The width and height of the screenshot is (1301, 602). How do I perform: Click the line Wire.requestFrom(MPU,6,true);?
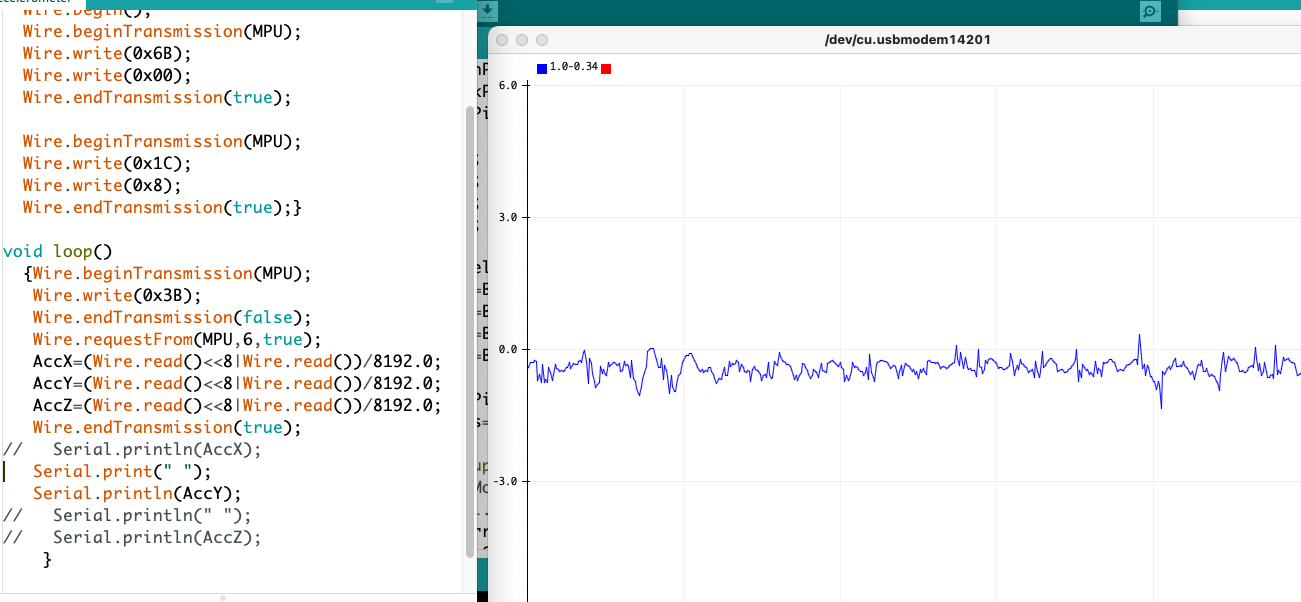177,339
